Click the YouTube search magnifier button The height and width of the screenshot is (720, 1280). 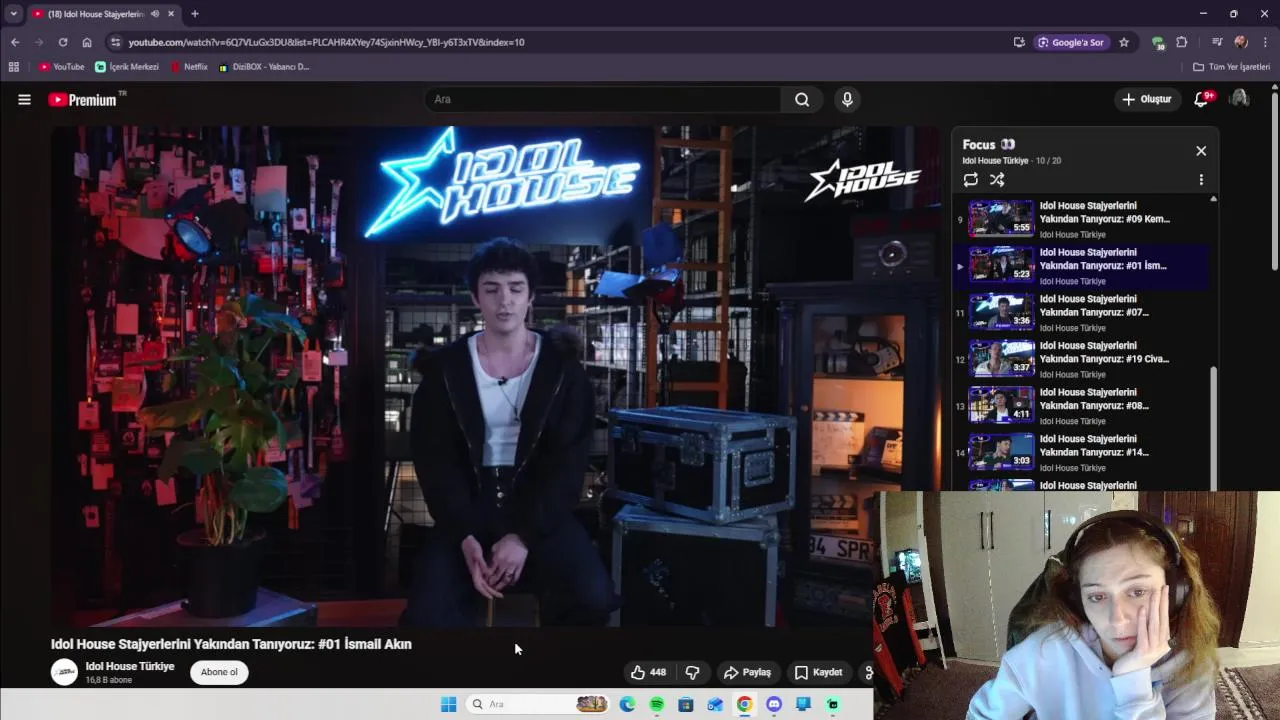pos(802,99)
